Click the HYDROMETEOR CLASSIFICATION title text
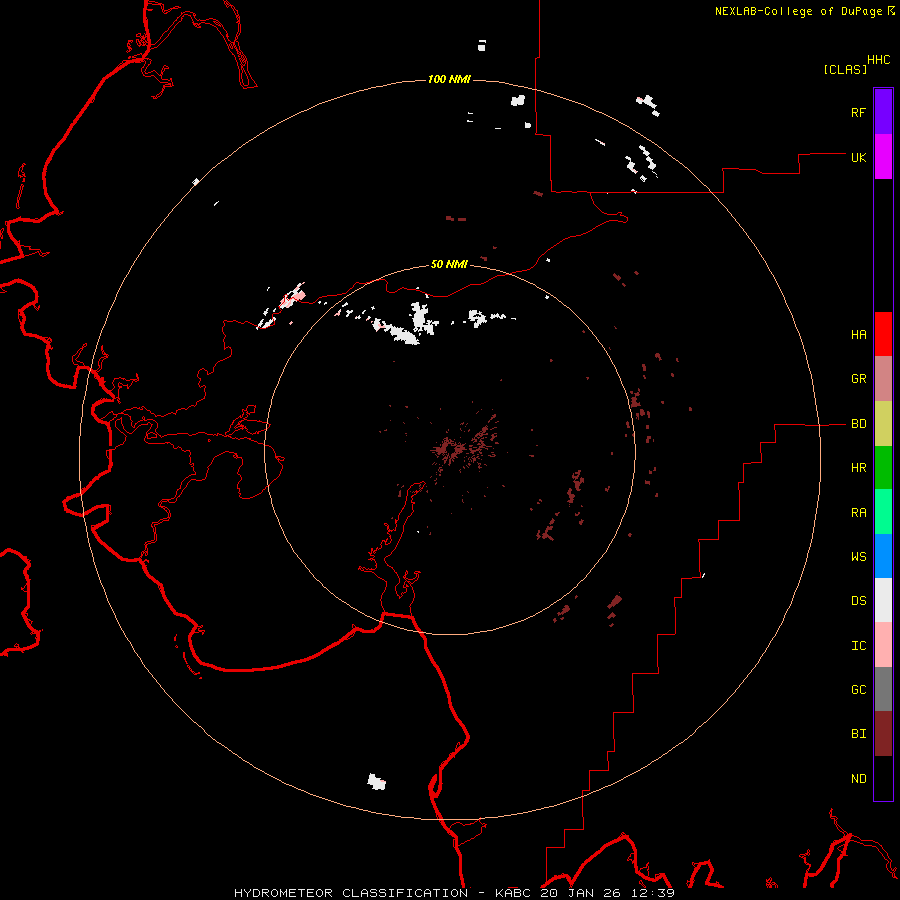Image resolution: width=900 pixels, height=900 pixels. [x=351, y=893]
